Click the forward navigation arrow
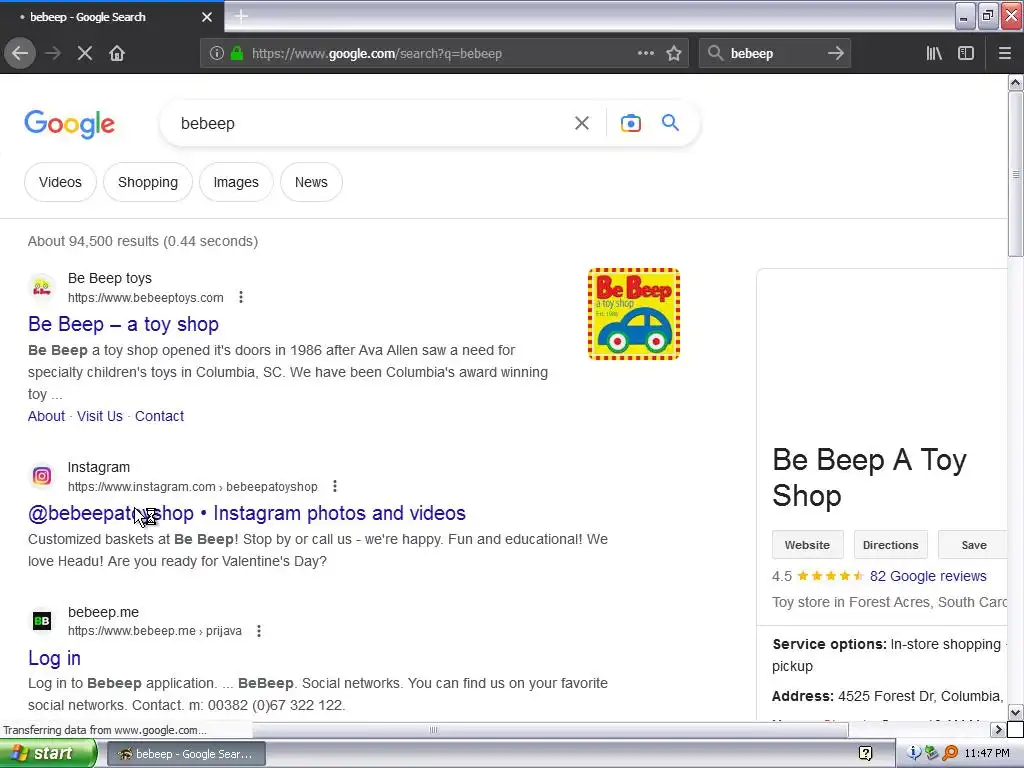 (x=53, y=54)
